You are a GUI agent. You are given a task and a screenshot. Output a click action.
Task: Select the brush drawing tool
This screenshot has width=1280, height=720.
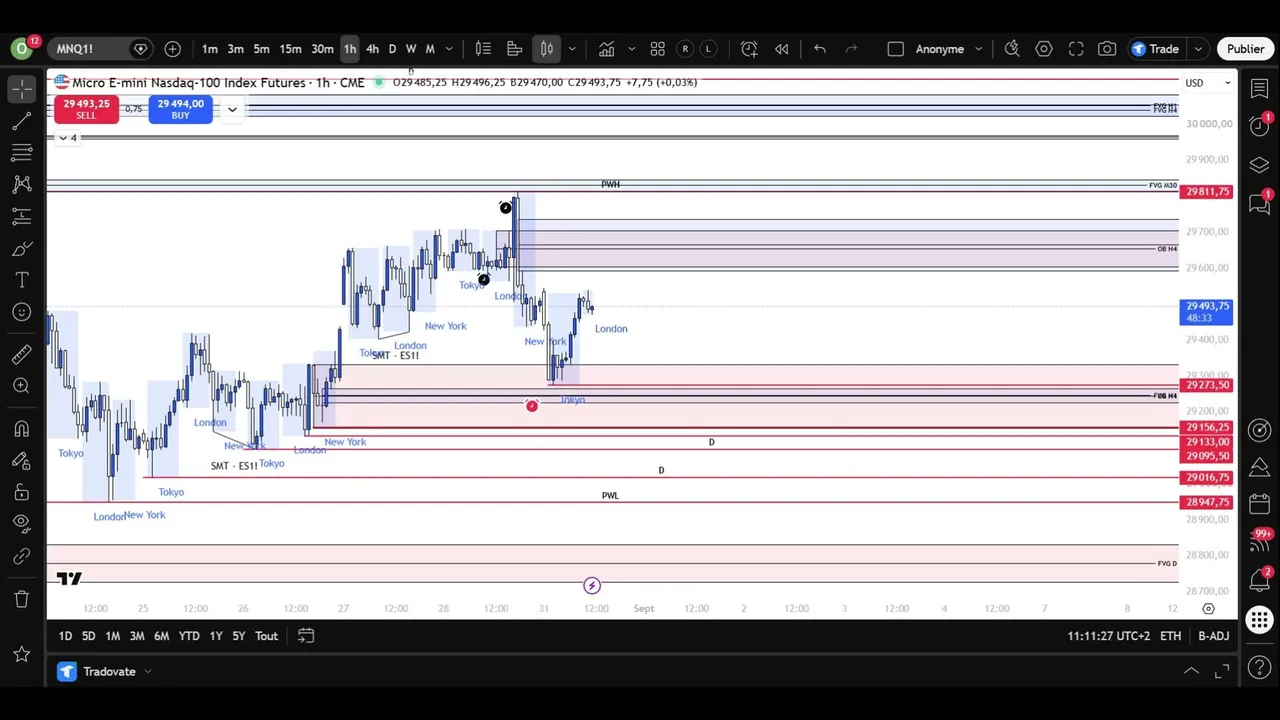[22, 249]
